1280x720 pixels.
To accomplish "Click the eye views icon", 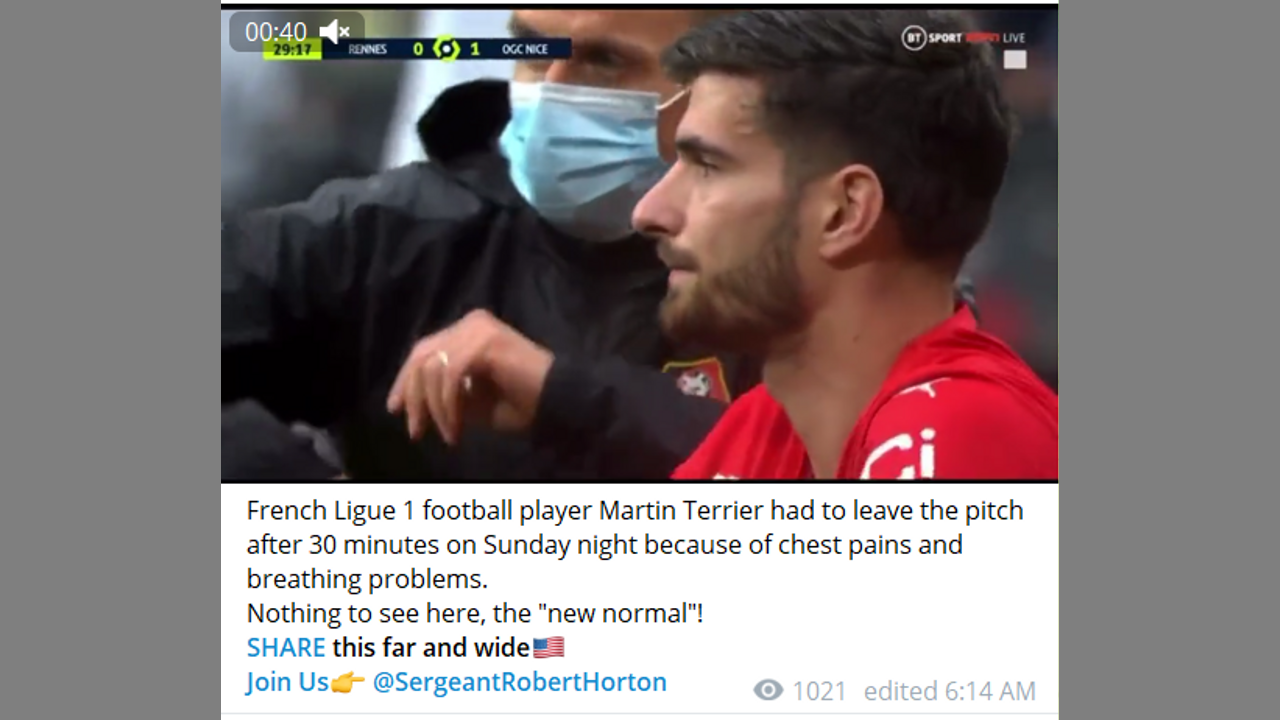I will coord(768,690).
